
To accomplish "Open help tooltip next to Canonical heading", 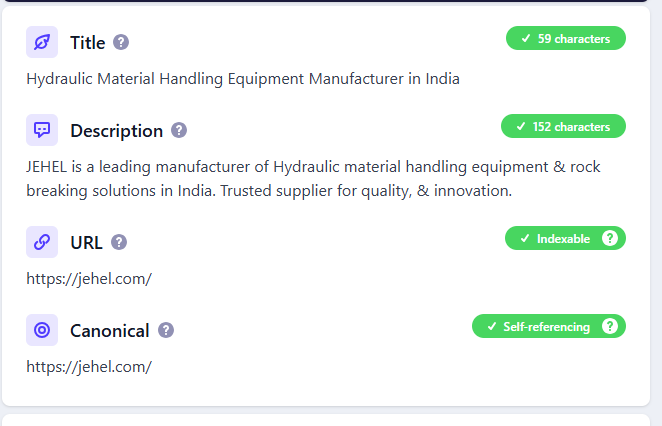I will point(166,330).
